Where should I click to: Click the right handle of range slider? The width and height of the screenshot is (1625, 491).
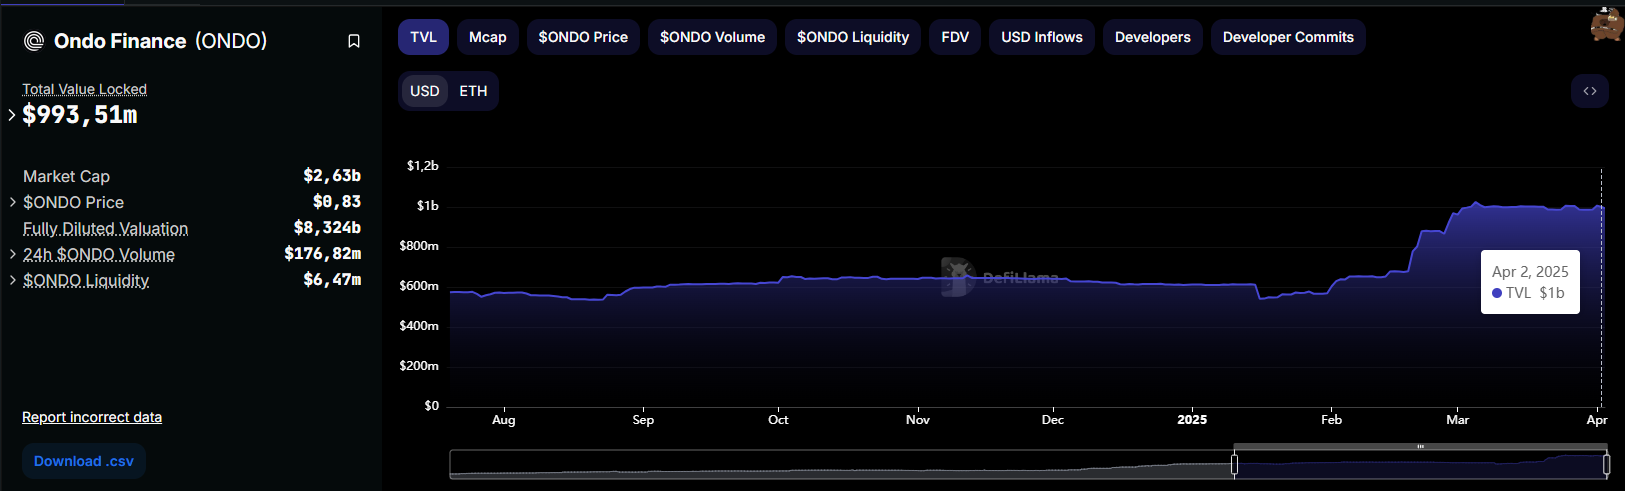point(1606,464)
